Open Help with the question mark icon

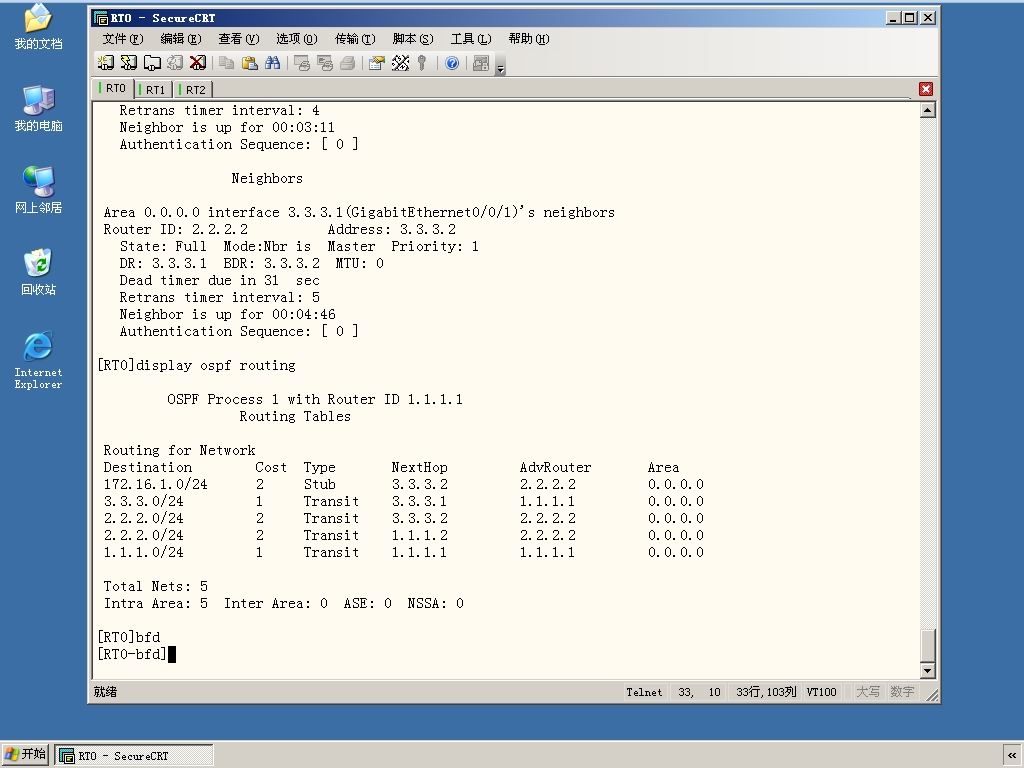[452, 63]
